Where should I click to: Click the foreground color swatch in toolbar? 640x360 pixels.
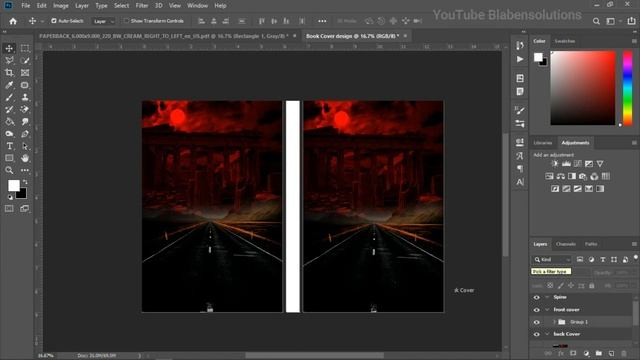pyautogui.click(x=13, y=186)
